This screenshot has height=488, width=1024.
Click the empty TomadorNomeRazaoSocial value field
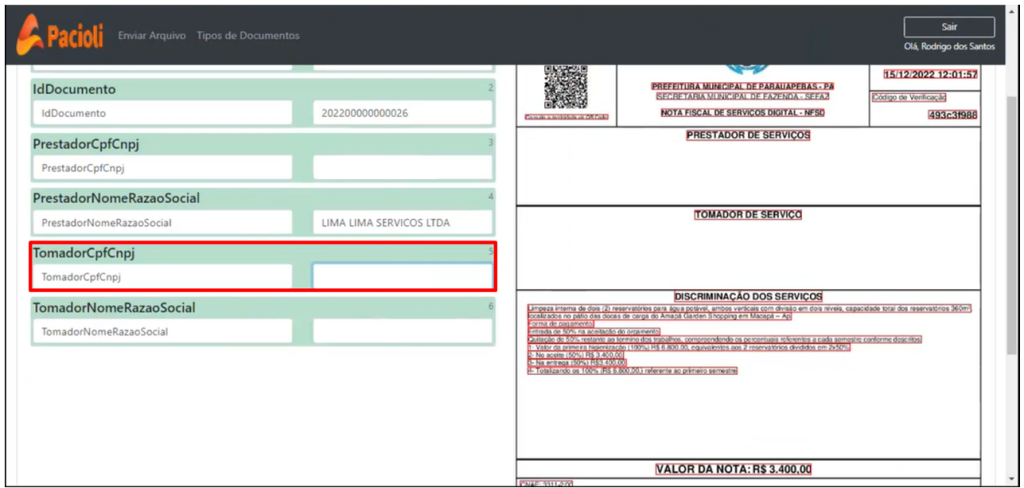coord(402,331)
